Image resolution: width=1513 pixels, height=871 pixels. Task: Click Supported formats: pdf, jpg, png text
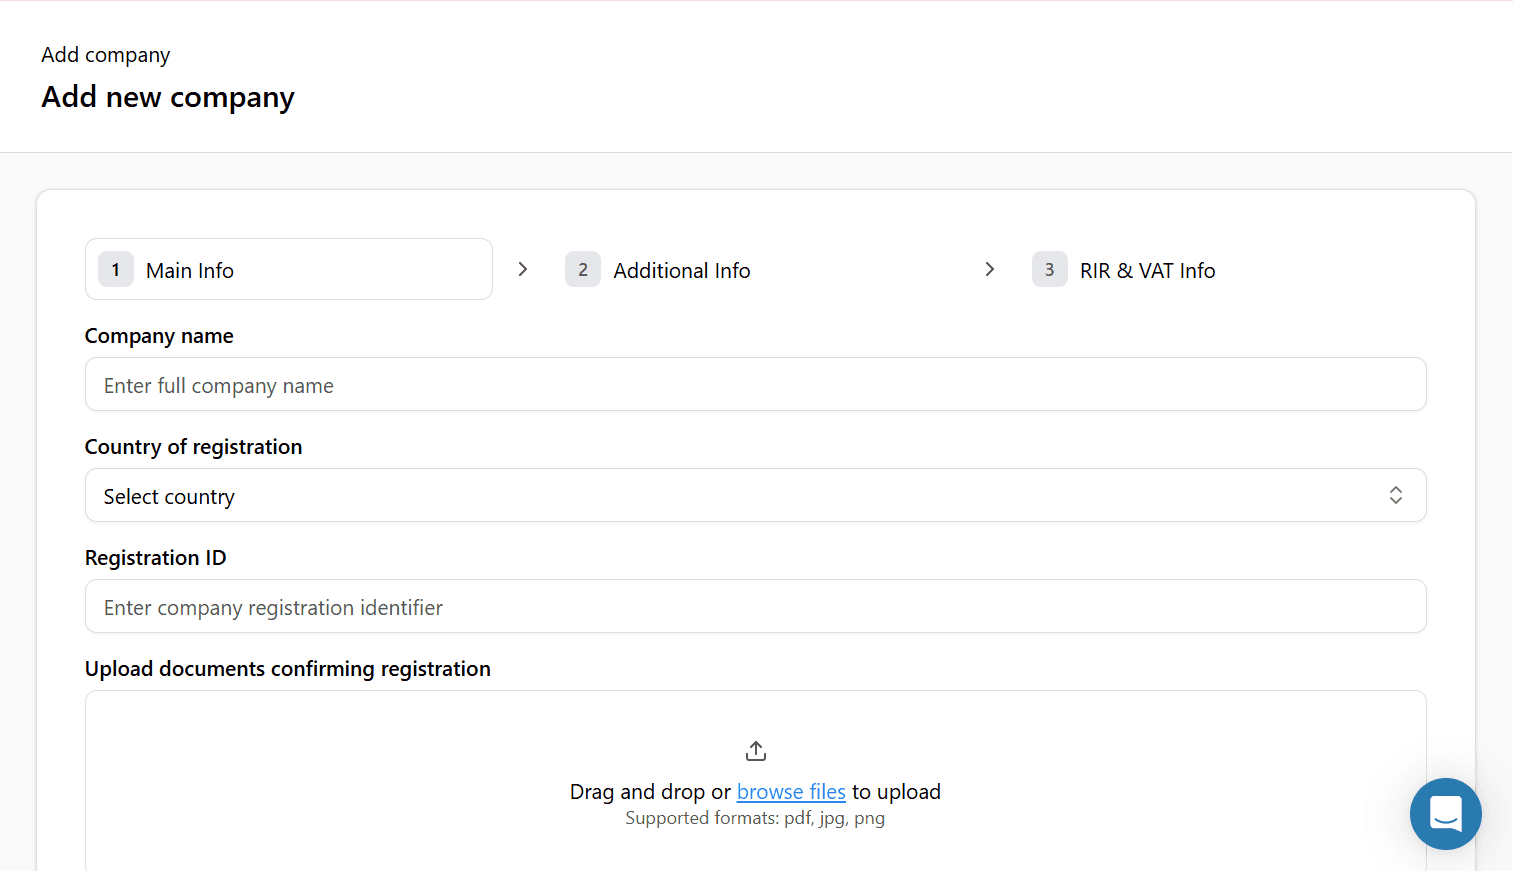pyautogui.click(x=755, y=818)
